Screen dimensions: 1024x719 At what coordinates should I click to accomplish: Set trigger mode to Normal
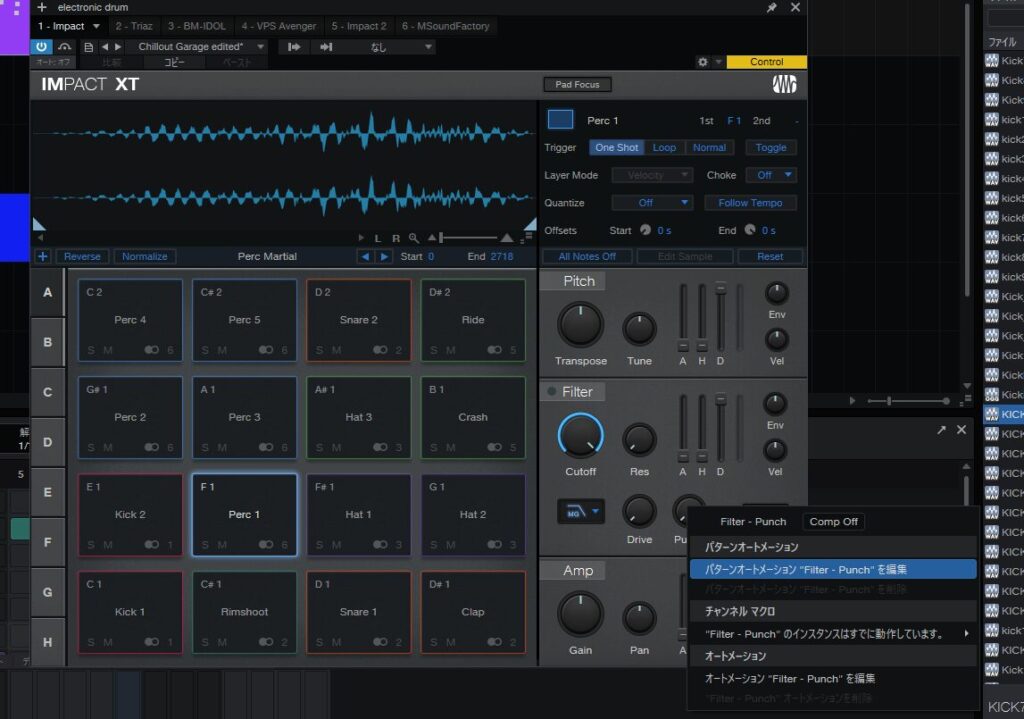pyautogui.click(x=709, y=148)
